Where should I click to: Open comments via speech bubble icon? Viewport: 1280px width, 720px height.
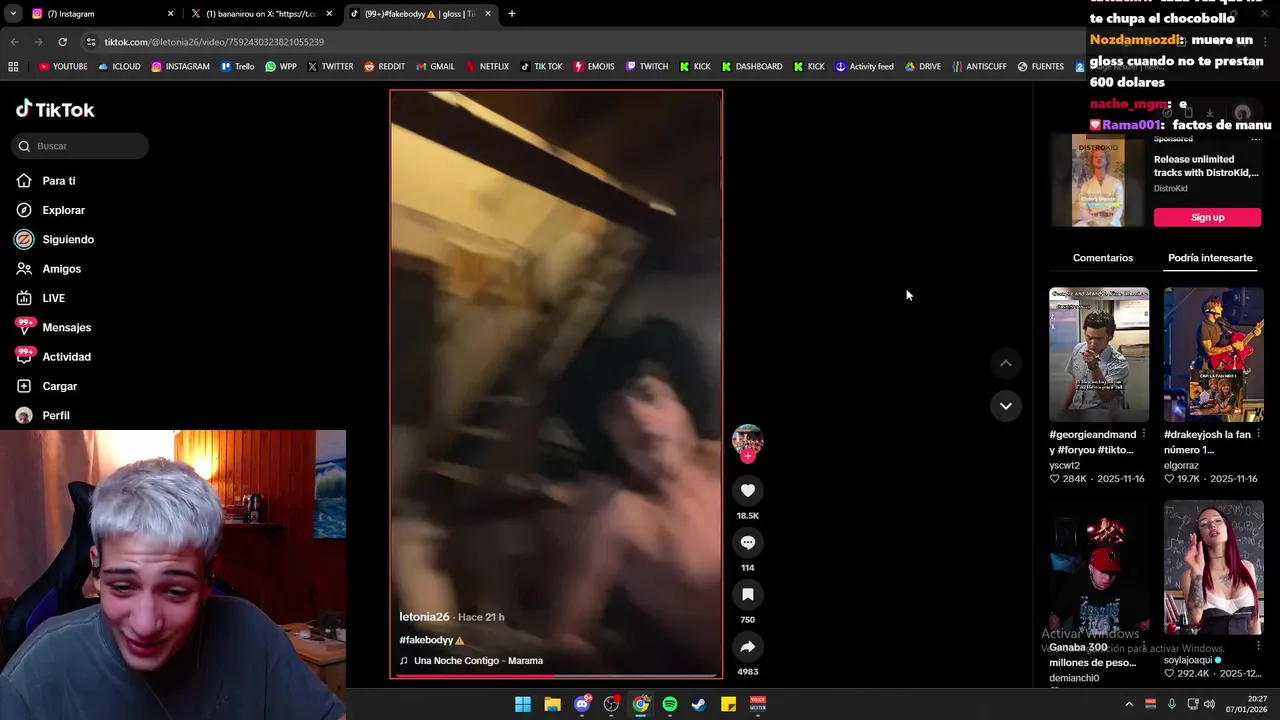pos(747,542)
